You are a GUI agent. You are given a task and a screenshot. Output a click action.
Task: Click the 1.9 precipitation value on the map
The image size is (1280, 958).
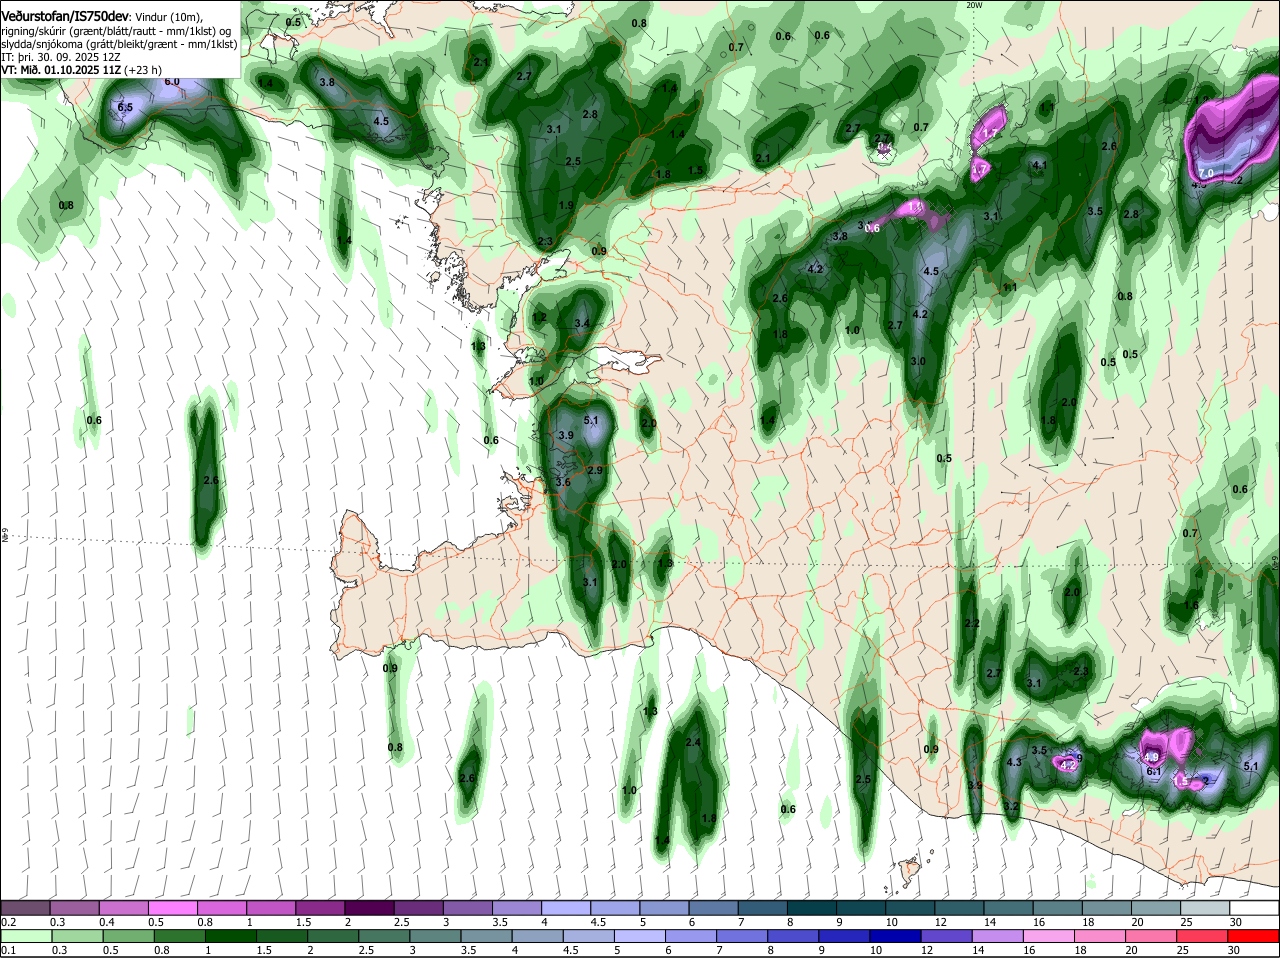565,205
